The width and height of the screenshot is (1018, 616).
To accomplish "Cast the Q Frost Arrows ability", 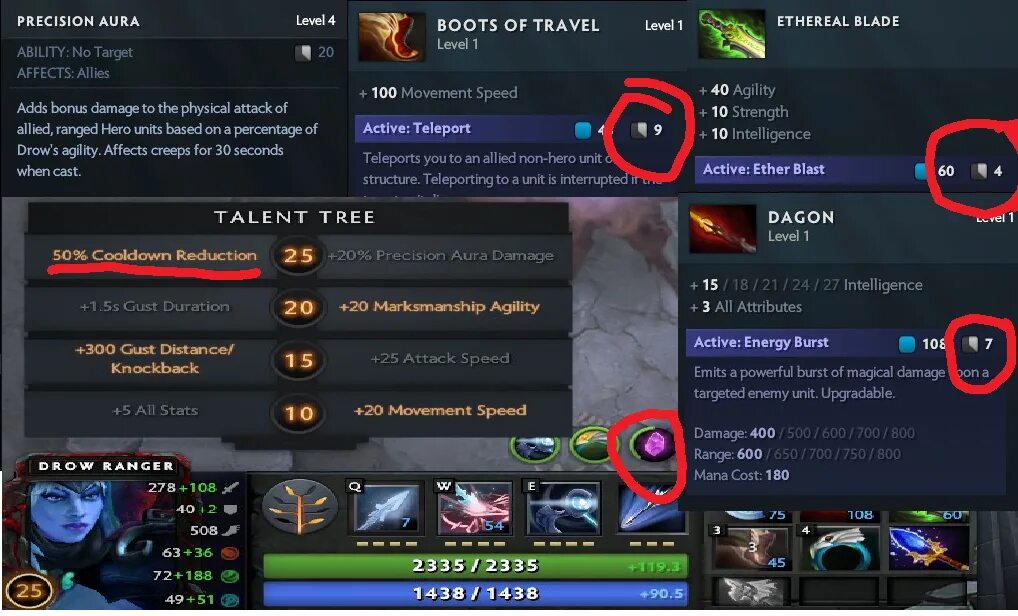I will click(x=384, y=508).
